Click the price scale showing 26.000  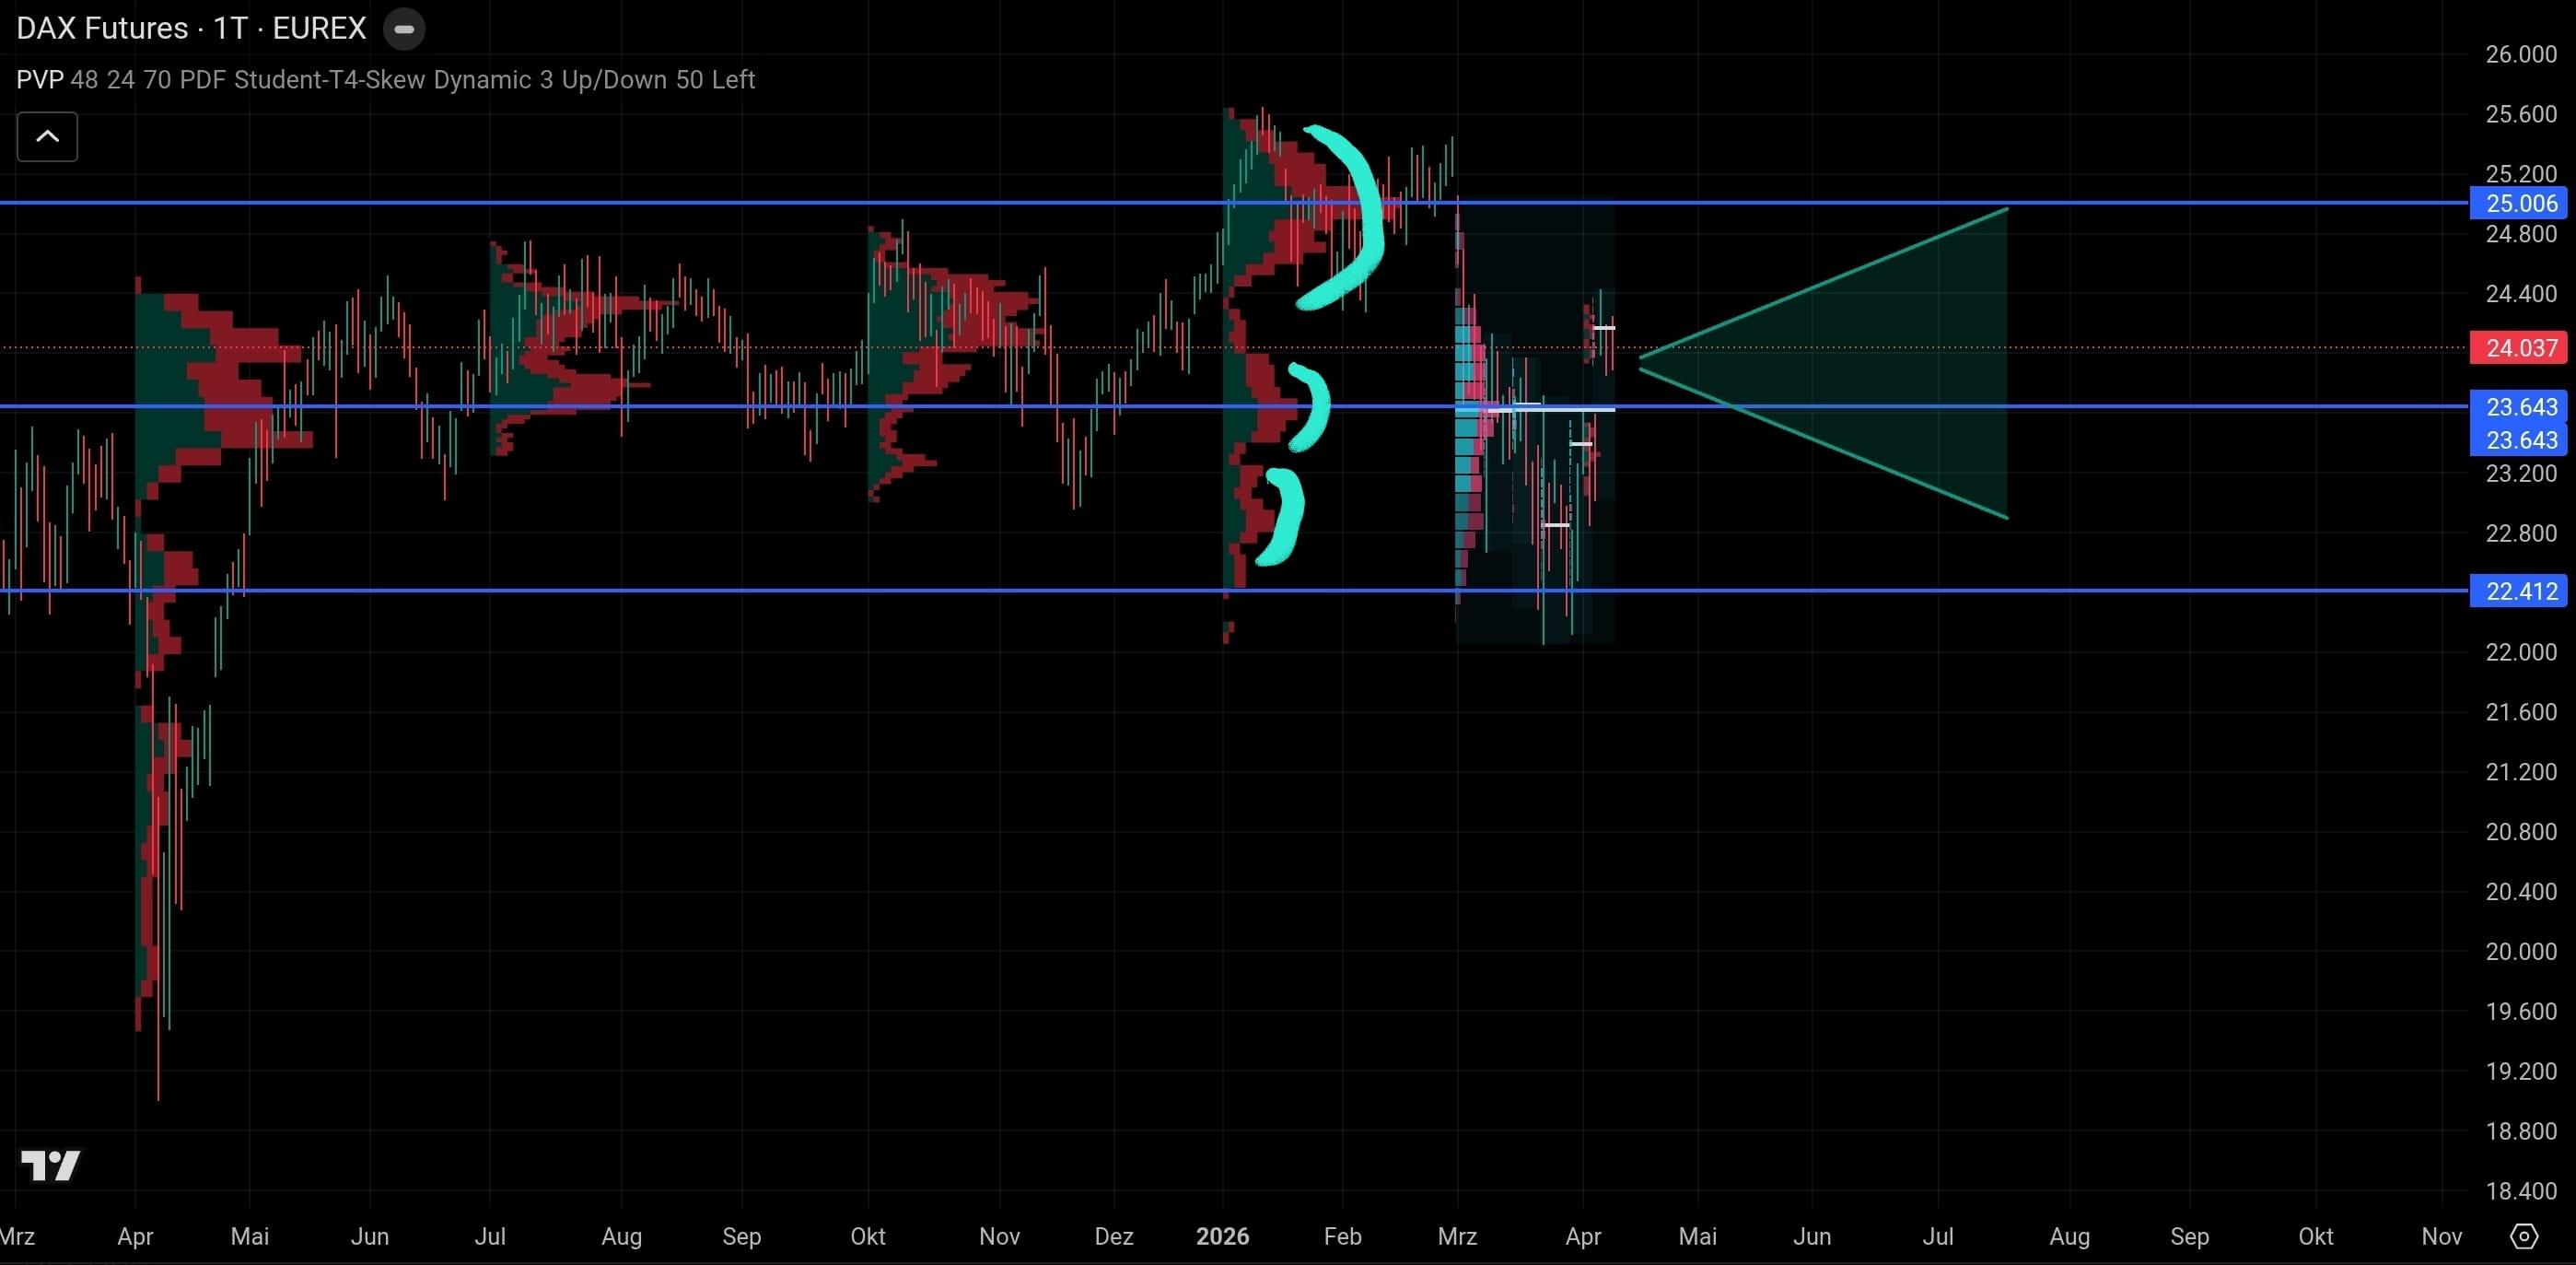coord(2519,55)
